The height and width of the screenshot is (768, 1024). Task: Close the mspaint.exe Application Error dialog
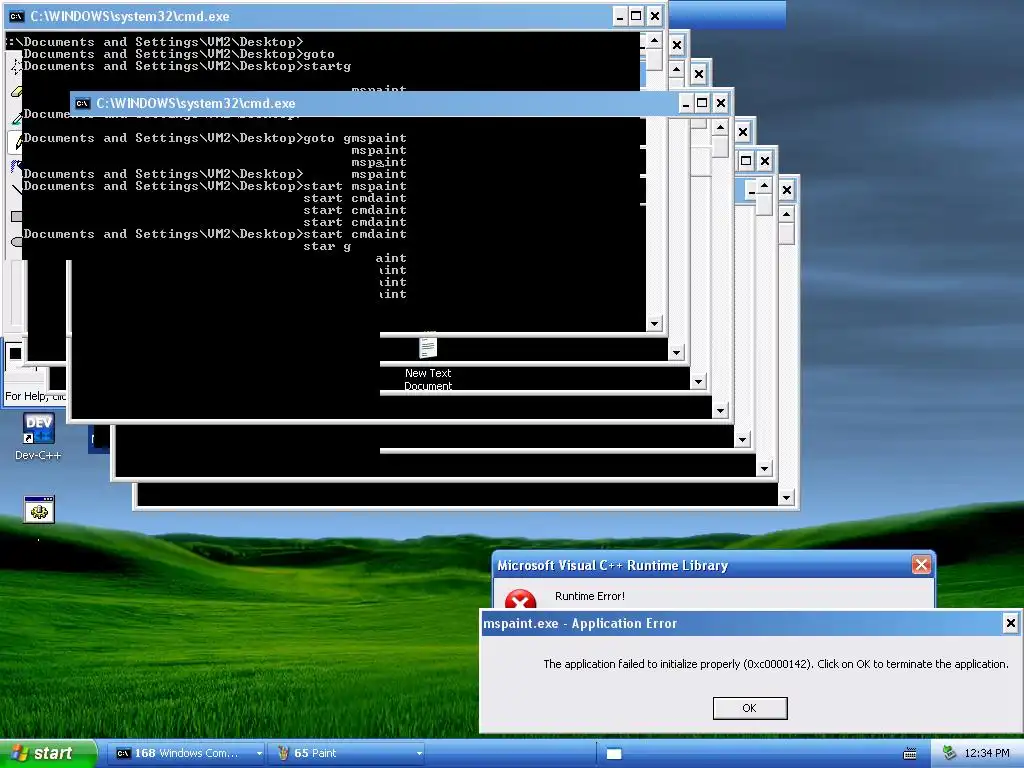pyautogui.click(x=1010, y=623)
